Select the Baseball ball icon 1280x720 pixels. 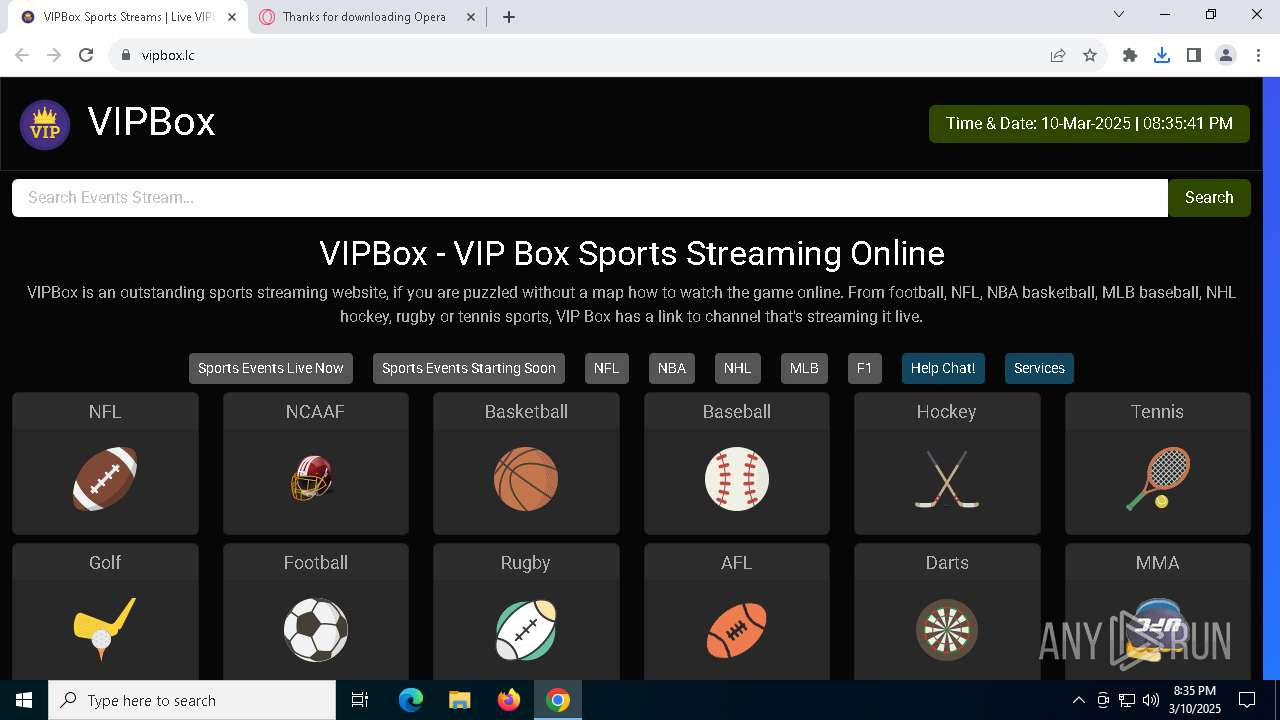tap(737, 479)
